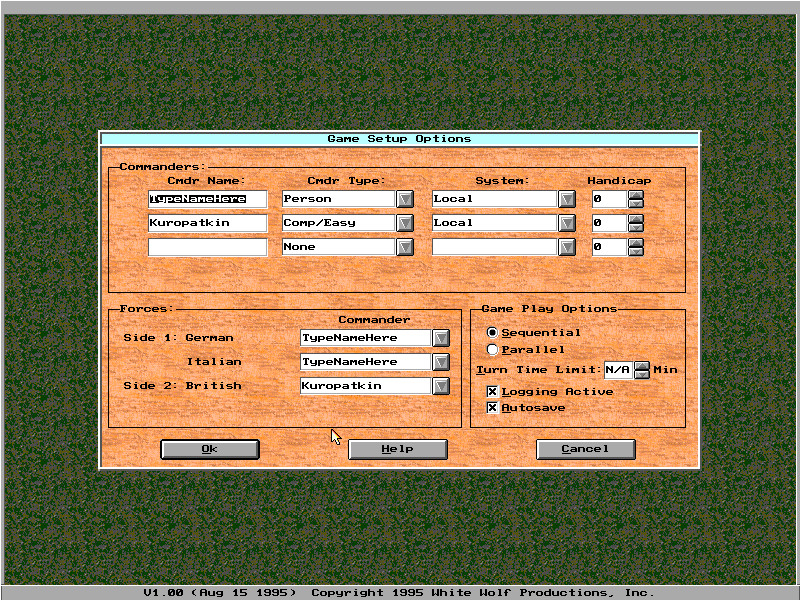The image size is (800, 600).
Task: Click the Handicap column header
Action: pos(619,181)
